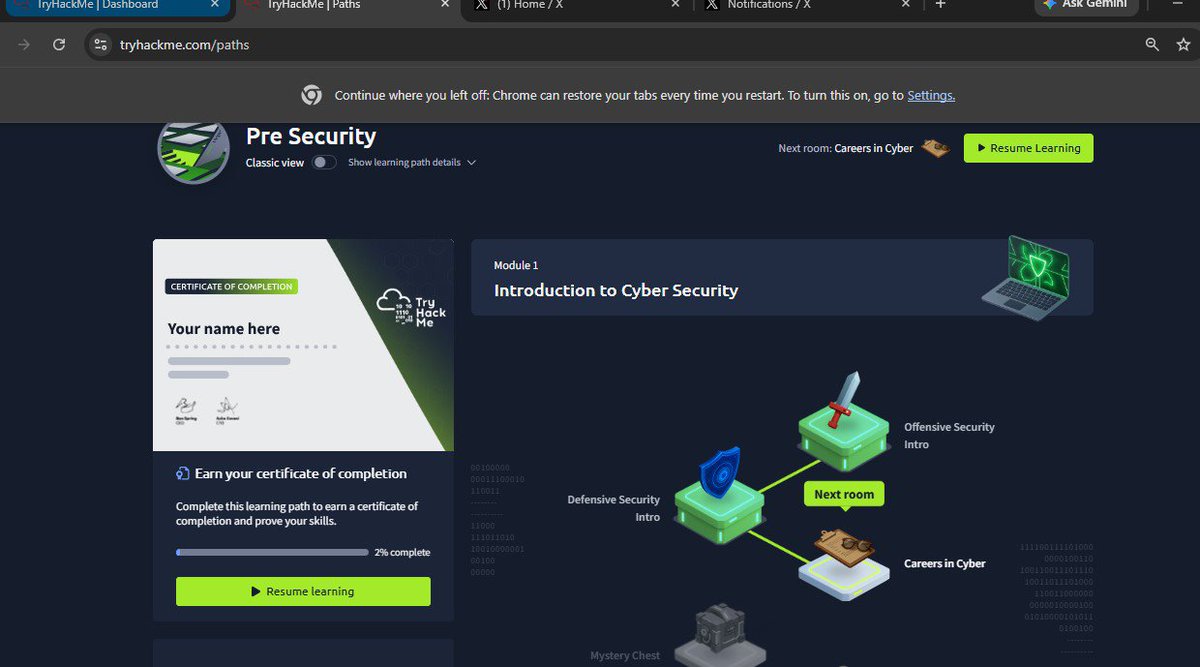1200x667 pixels.
Task: Click the Careers in Cyber label beside its tile
Action: point(944,563)
